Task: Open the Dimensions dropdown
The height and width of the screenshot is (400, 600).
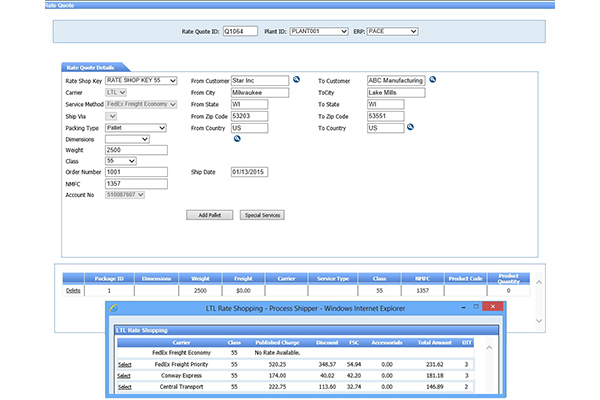Action: click(127, 139)
